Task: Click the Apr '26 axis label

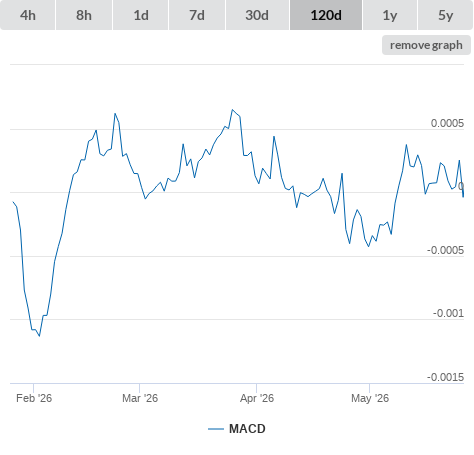Action: 257,398
